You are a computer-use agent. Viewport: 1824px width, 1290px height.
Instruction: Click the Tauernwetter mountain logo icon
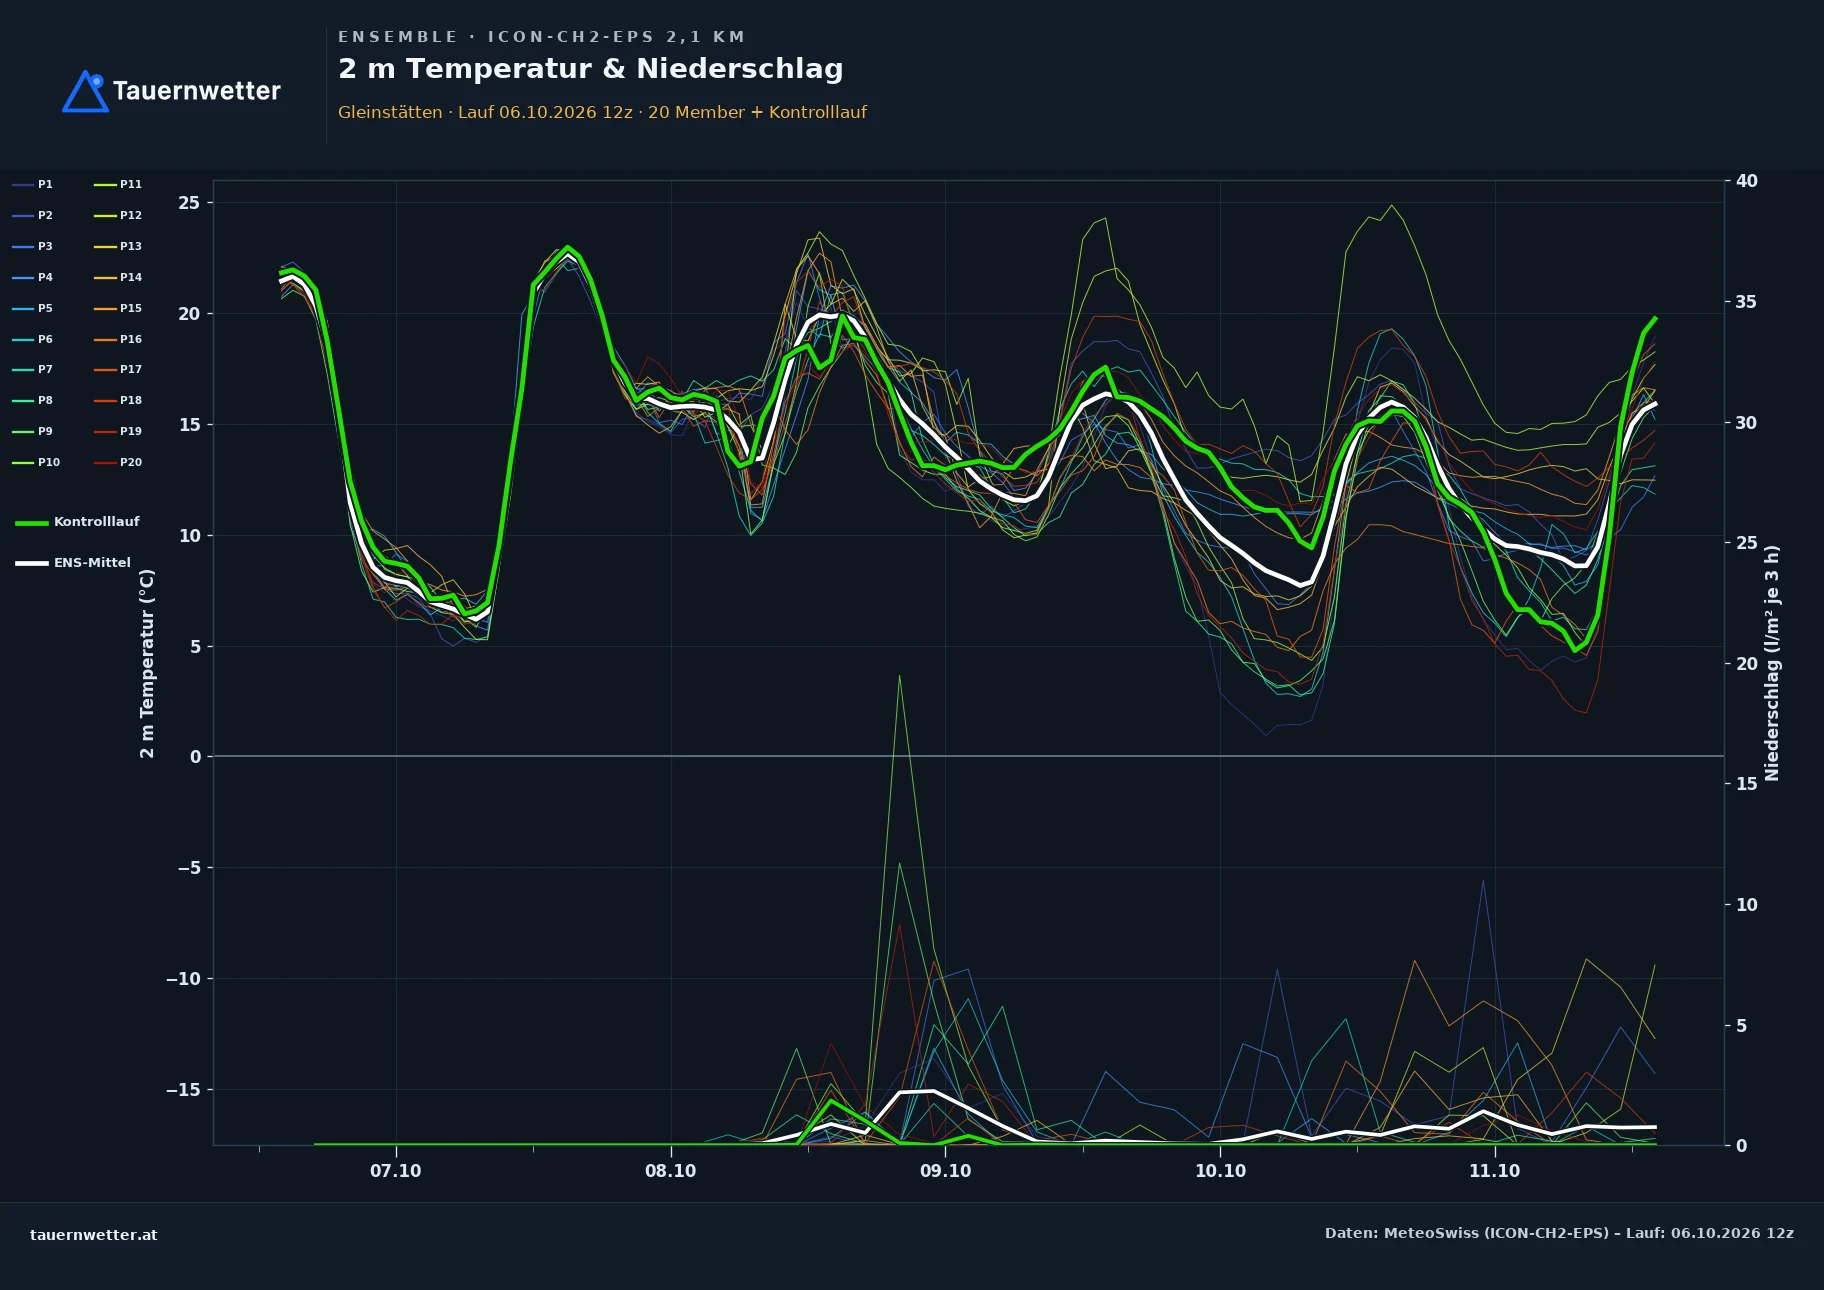85,91
